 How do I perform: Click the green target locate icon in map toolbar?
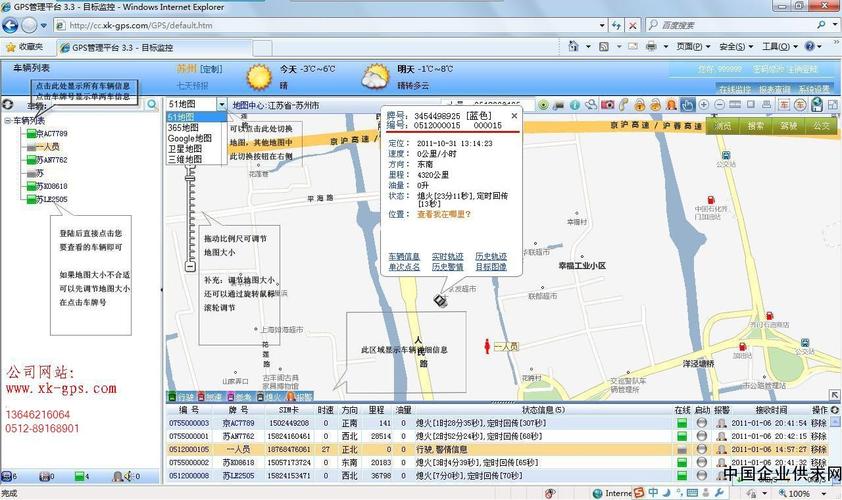click(543, 105)
